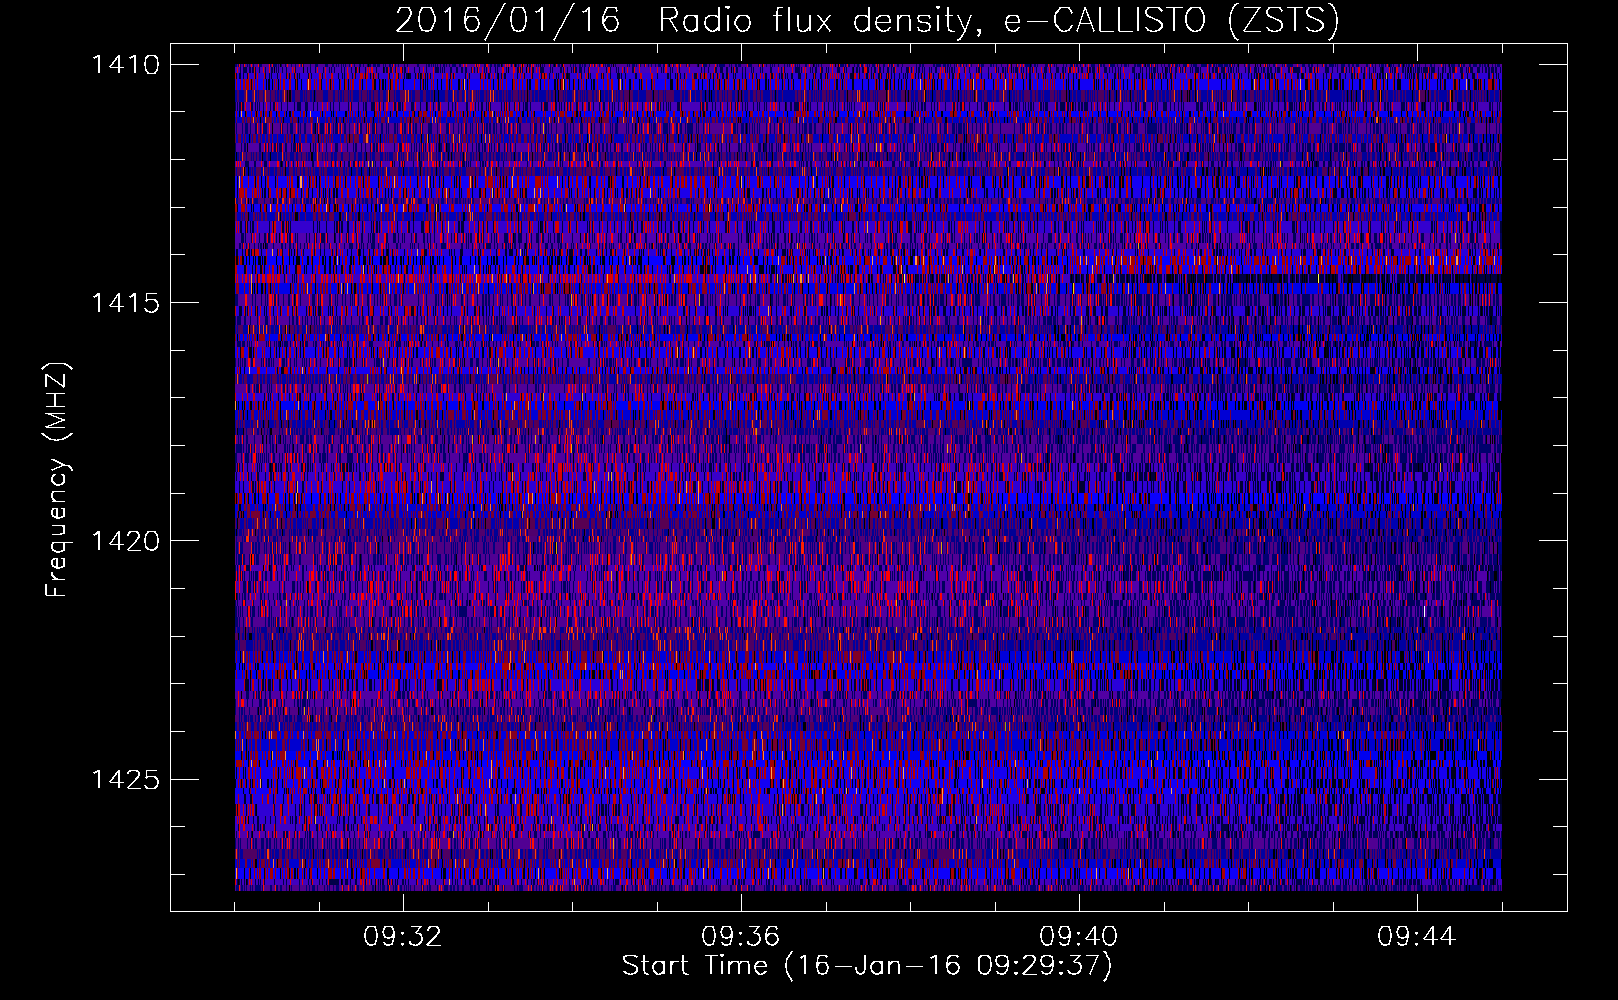Screen dimensions: 1618x1000
Task: Click the Frequency (MHZ) axis title
Action: [x=57, y=479]
